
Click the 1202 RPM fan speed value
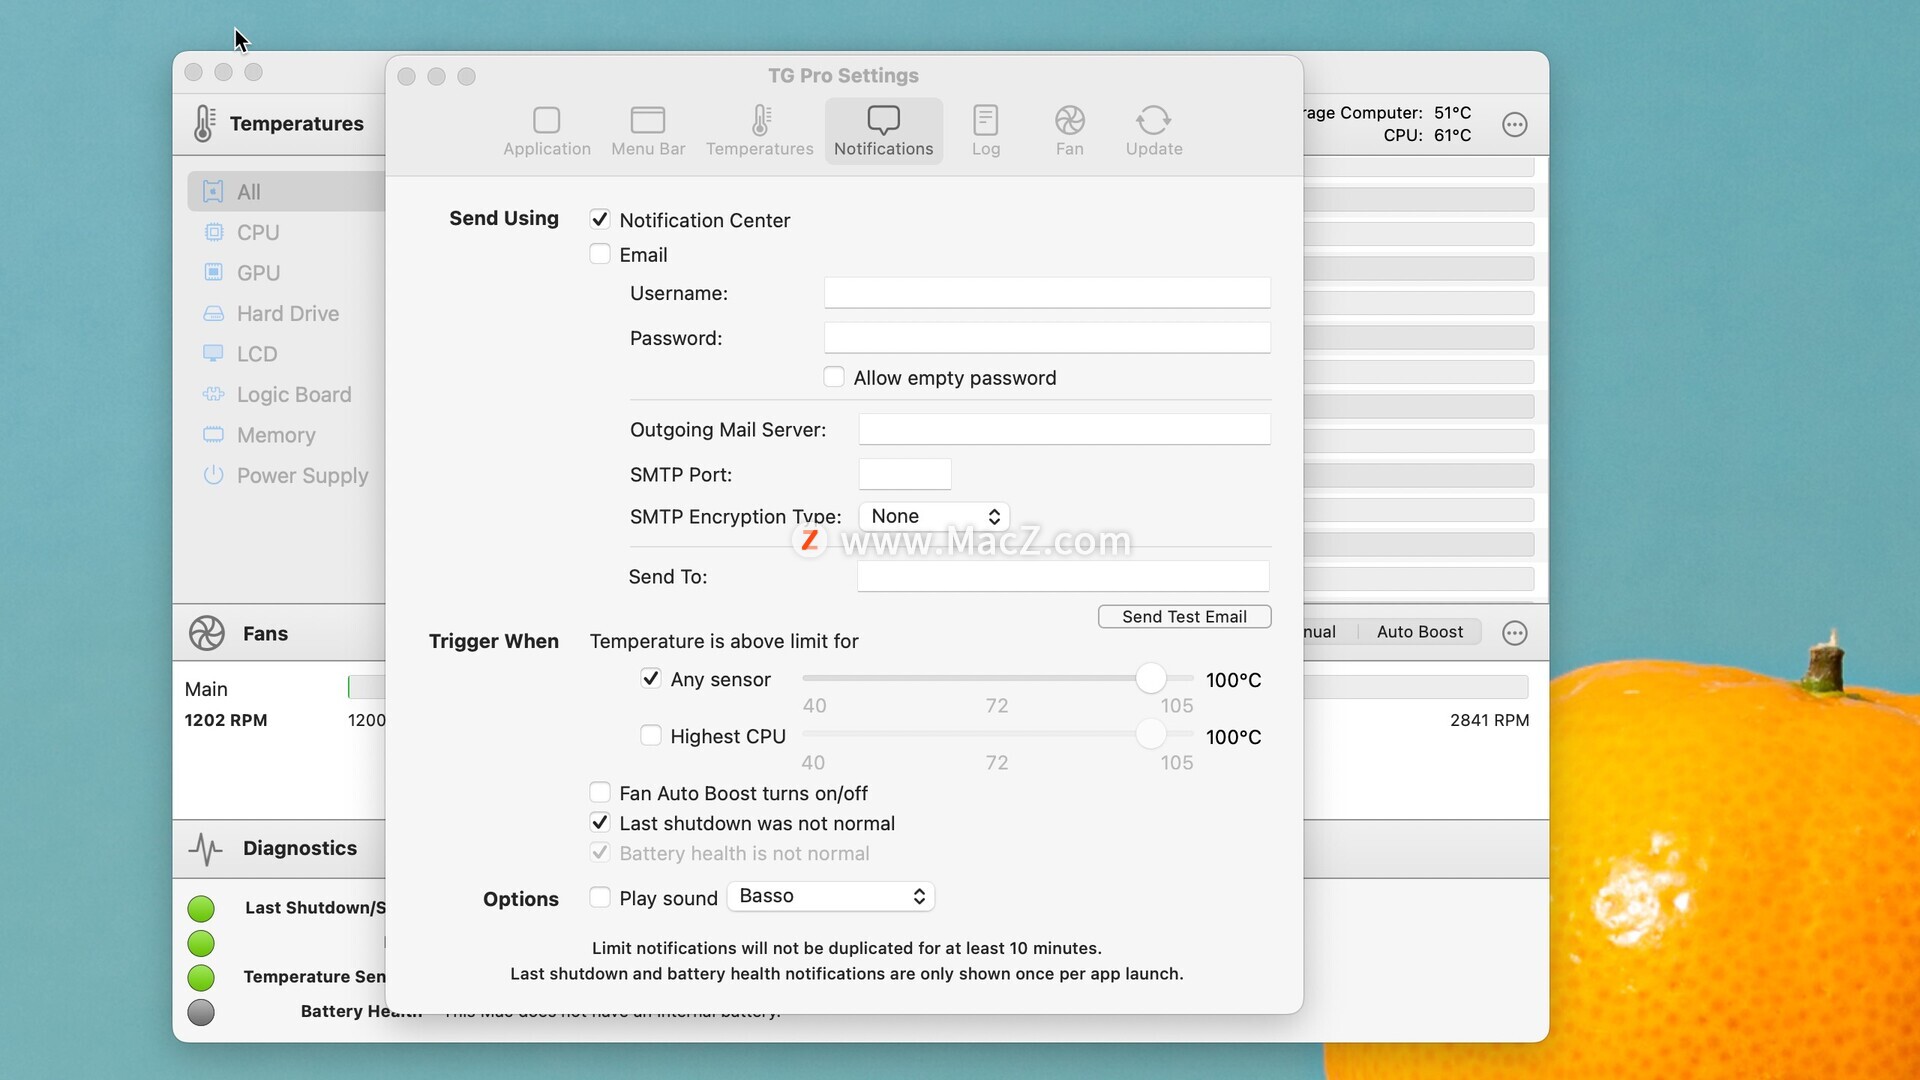226,720
